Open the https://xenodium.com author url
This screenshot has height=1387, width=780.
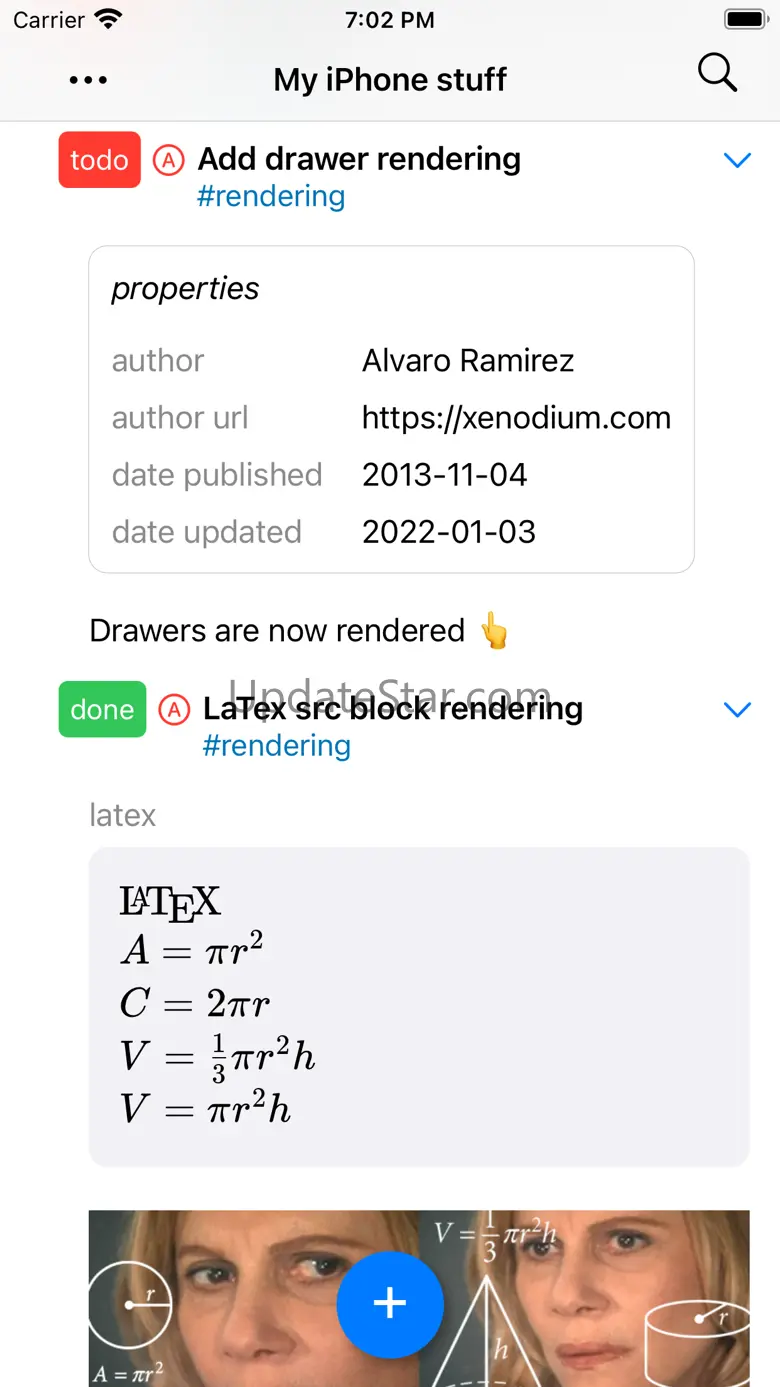[516, 418]
